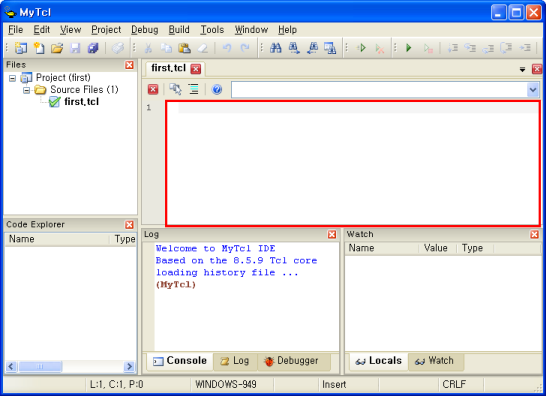
Task: Click the indent lines icon in editor toolbar
Action: (194, 90)
